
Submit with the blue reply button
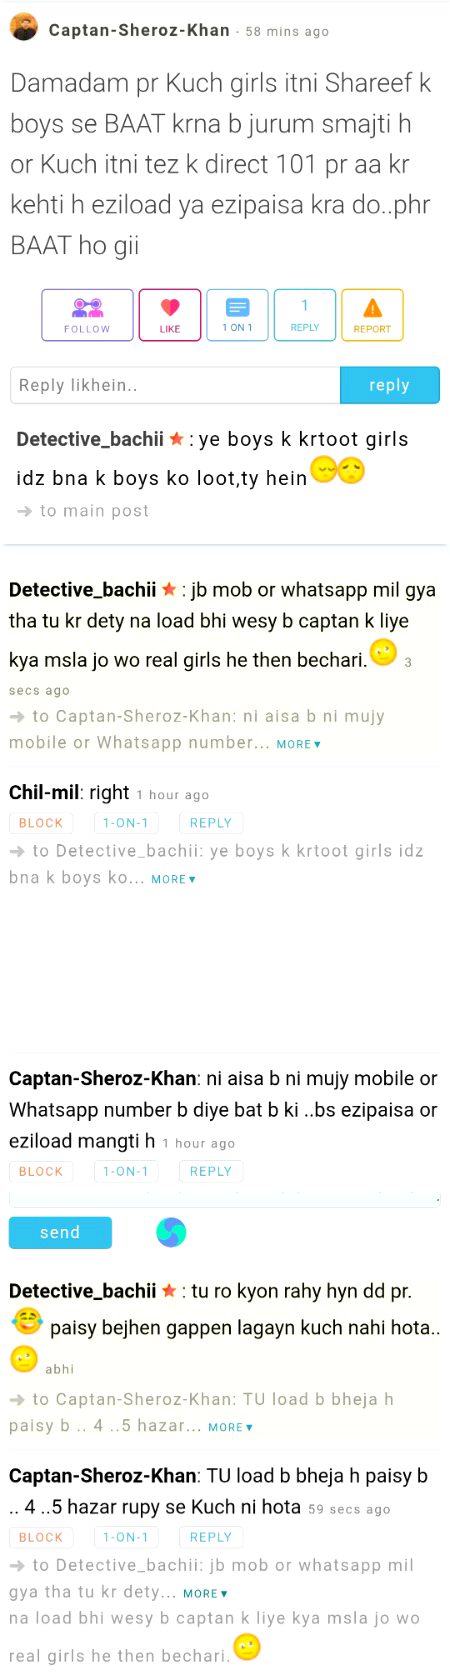[390, 385]
